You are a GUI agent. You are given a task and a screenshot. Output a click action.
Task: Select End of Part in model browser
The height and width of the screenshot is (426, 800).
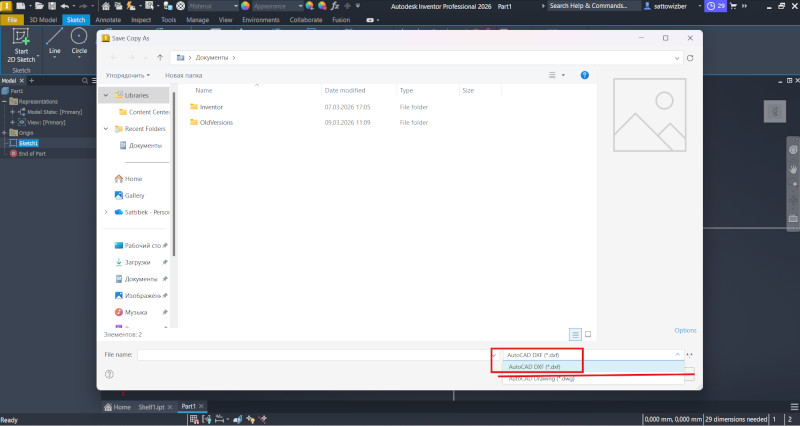[x=32, y=154]
